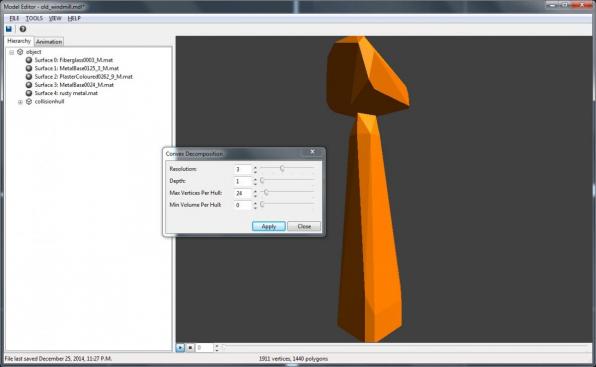Click the Resolution slider handle
Screen dimensions: 596x367
(x=282, y=168)
